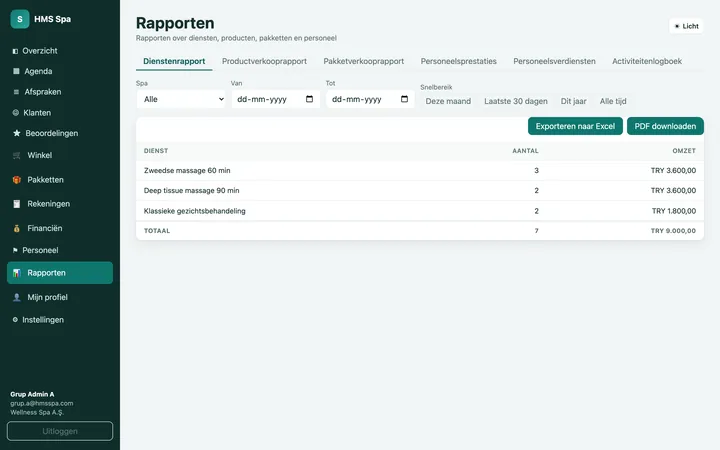Click Exporteren naar Excel button

pyautogui.click(x=575, y=126)
